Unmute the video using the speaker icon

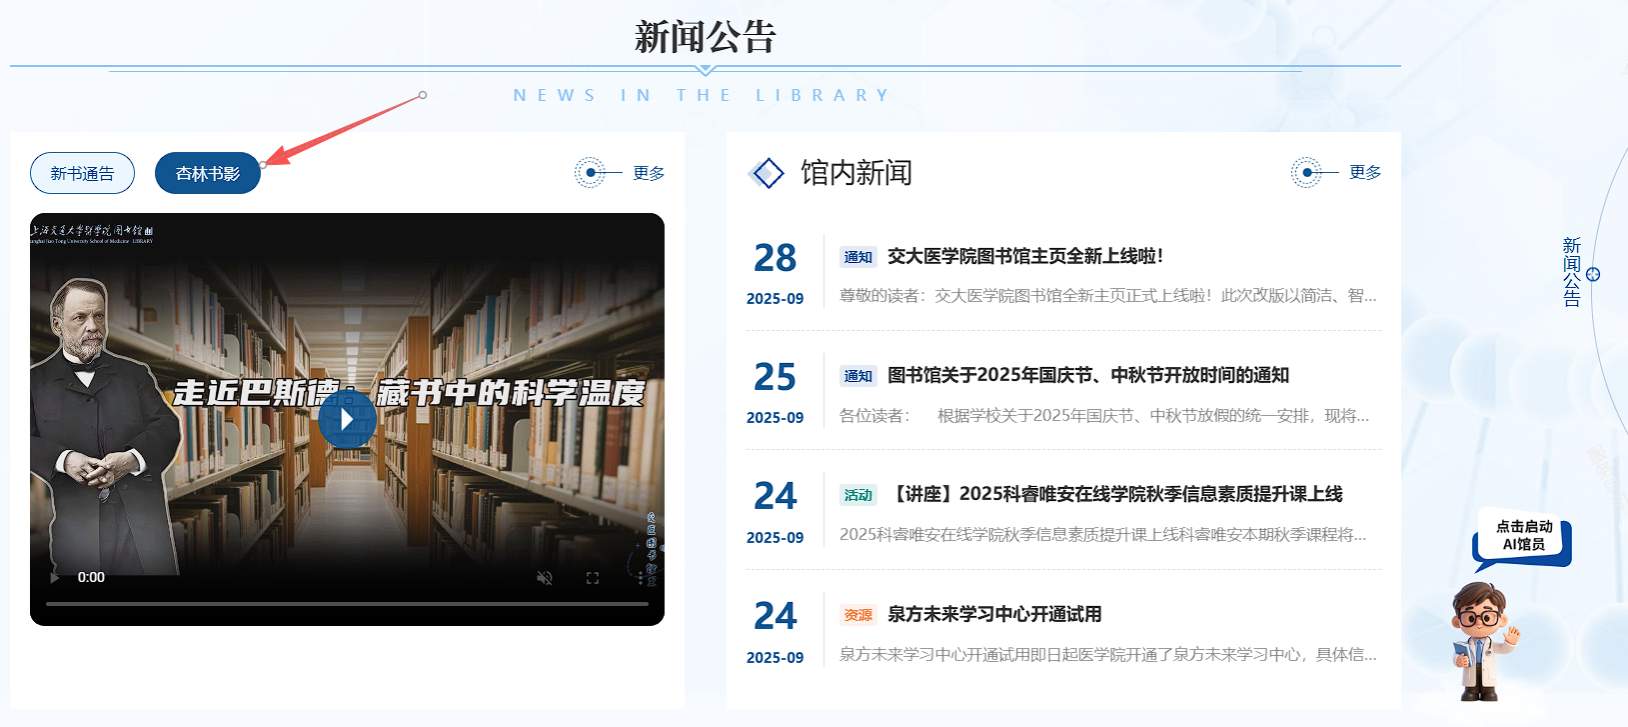pyautogui.click(x=544, y=578)
